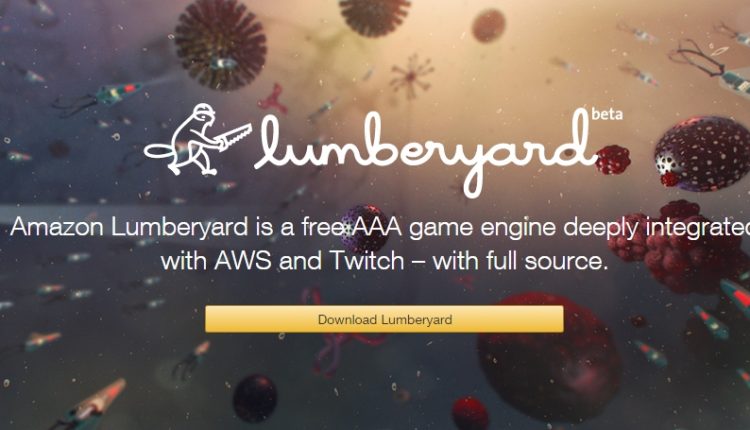This screenshot has width=750, height=430.
Task: Click the beaver mascot with saw icon
Action: (x=198, y=139)
